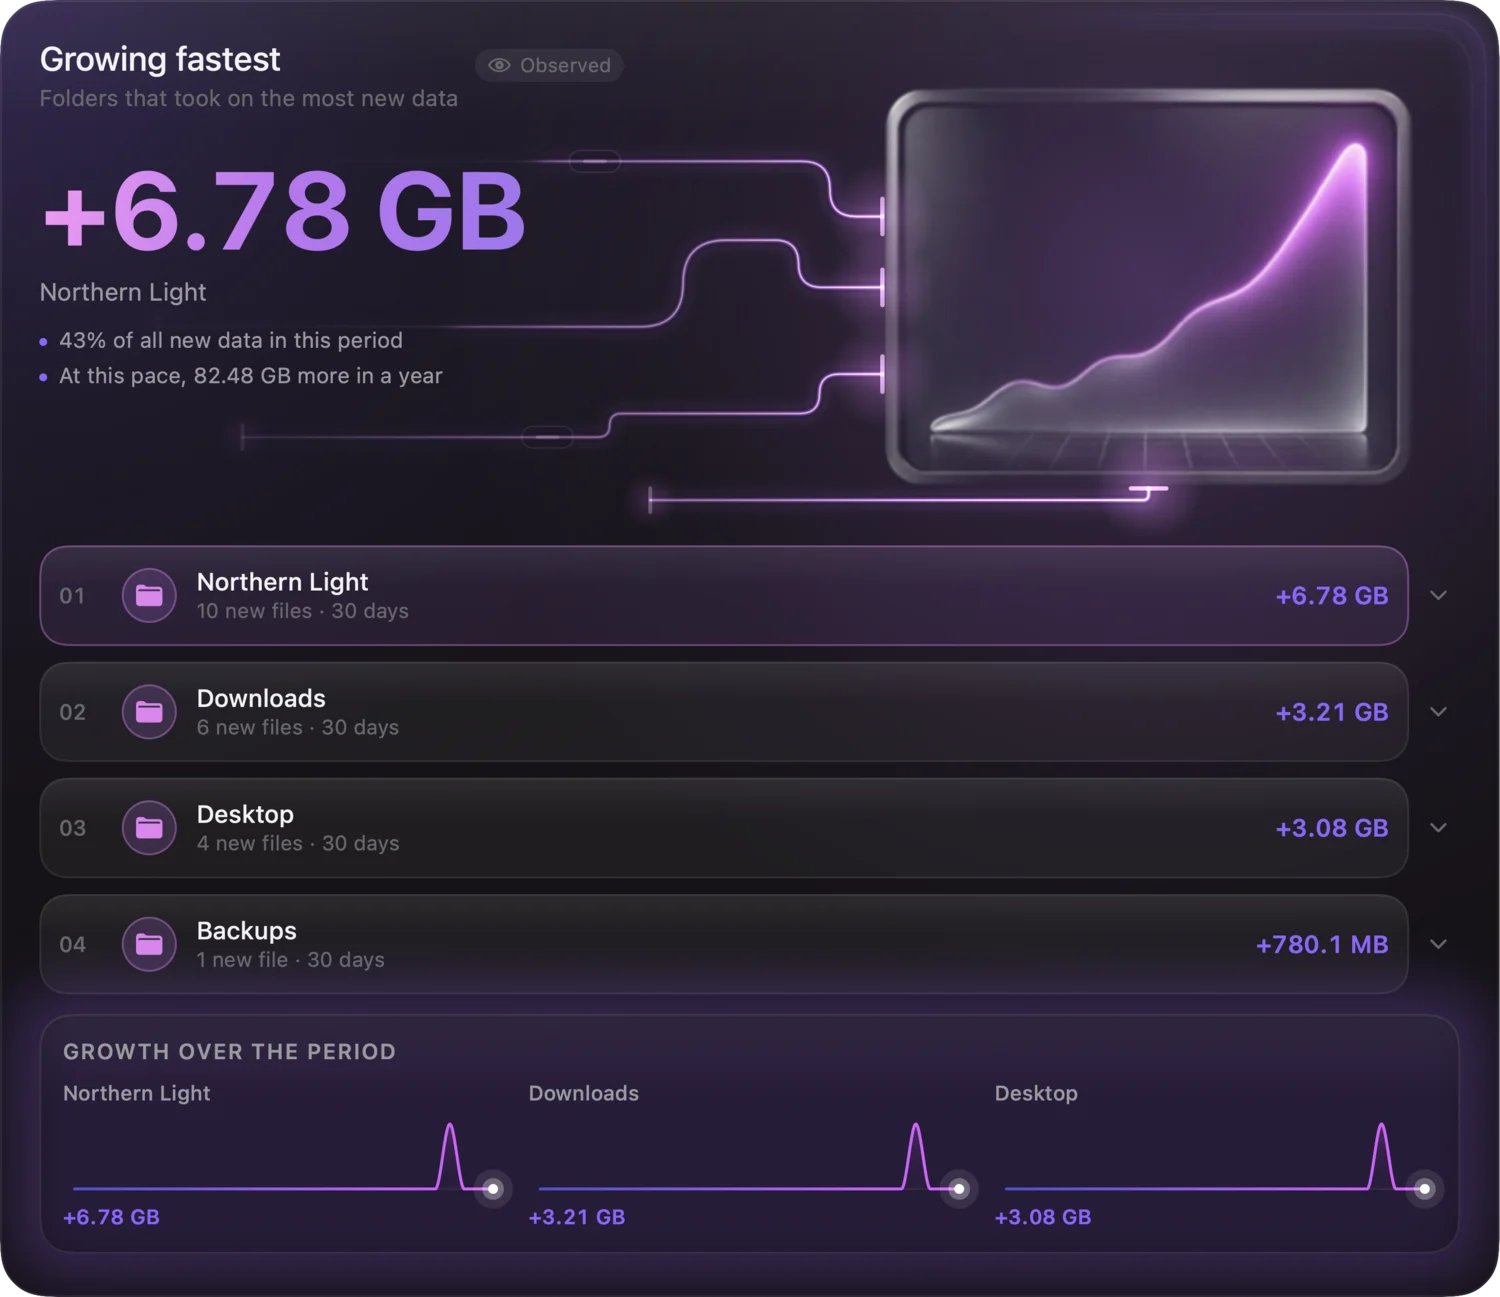This screenshot has width=1500, height=1297.
Task: Click +3.08 GB under Desktop sparkline
Action: tap(1043, 1217)
